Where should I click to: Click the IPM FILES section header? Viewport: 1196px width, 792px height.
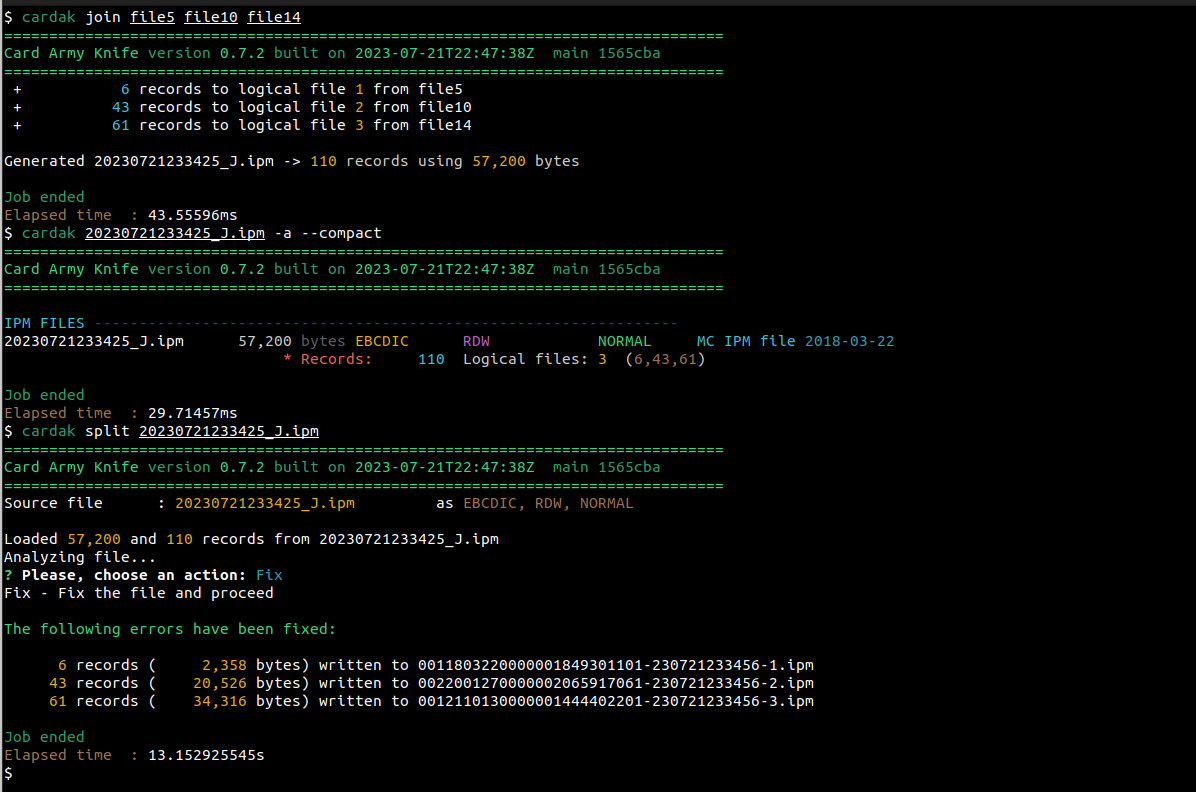click(x=44, y=323)
